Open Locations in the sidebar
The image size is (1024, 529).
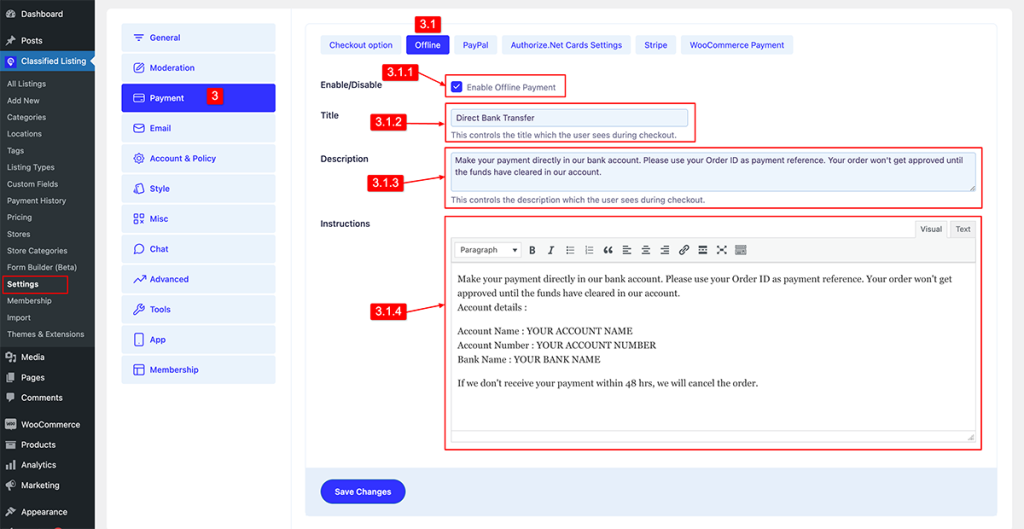click(24, 134)
